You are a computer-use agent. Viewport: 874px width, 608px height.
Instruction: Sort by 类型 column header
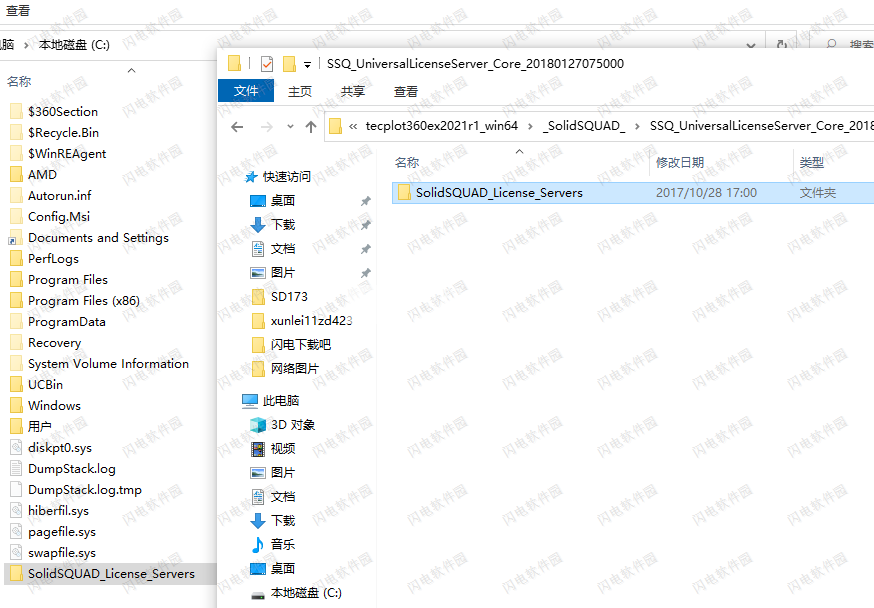pos(812,163)
